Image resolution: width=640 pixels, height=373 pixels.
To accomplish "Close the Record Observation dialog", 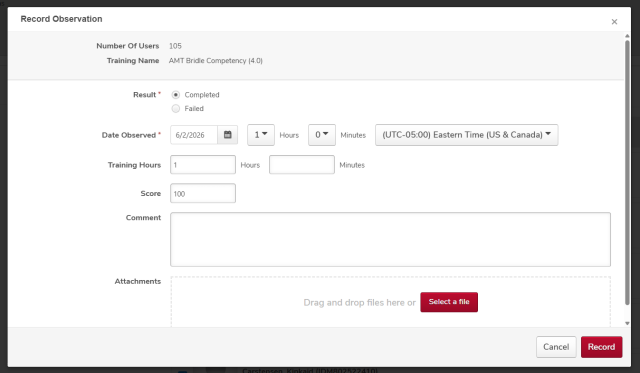I will click(614, 22).
